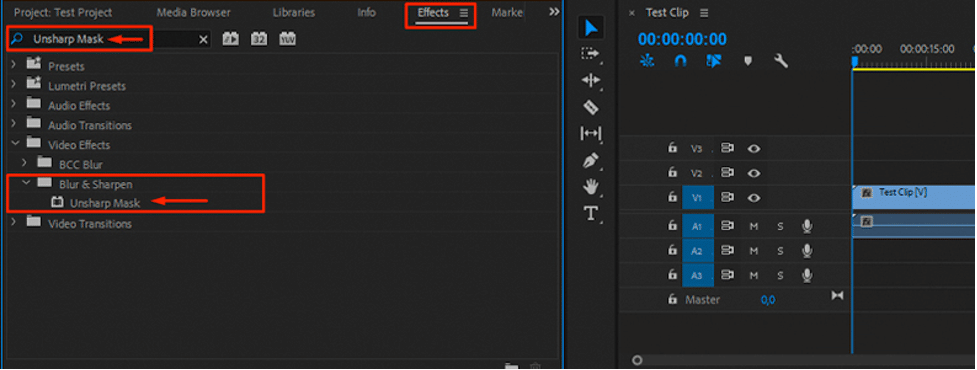This screenshot has height=370, width=977.
Task: Select the Selection arrow tool
Action: coord(591,28)
